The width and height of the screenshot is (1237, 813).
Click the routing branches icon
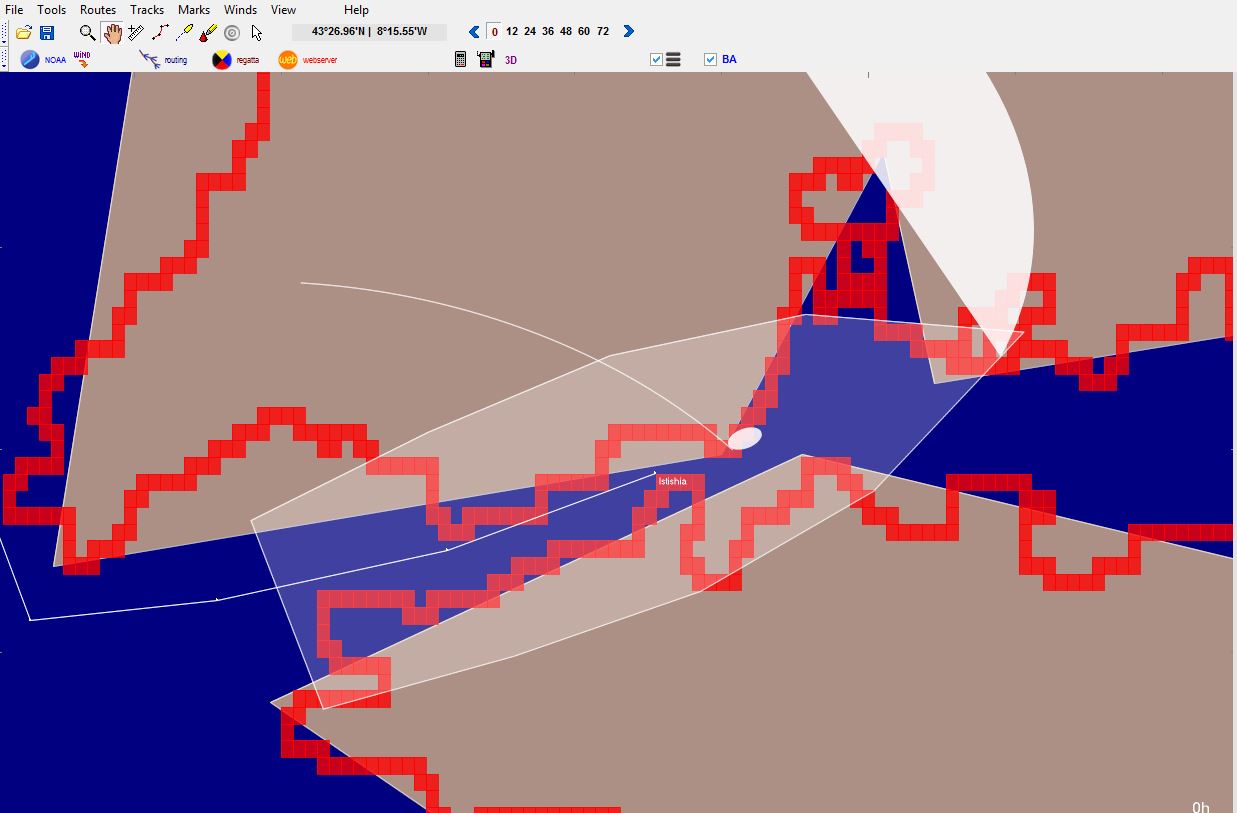point(149,59)
